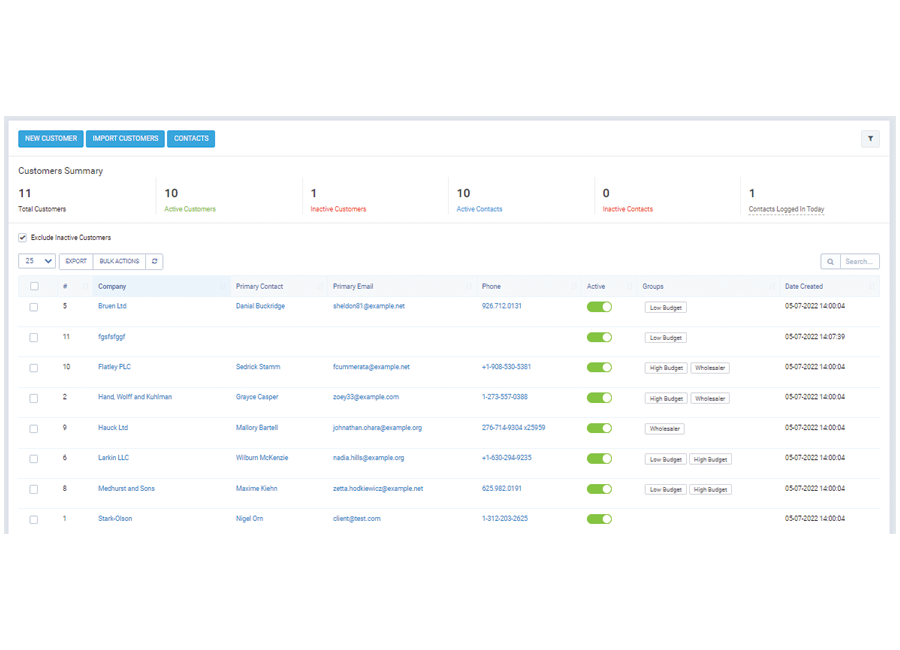Open Hauck Ltd company link
The height and width of the screenshot is (650, 900).
point(113,428)
